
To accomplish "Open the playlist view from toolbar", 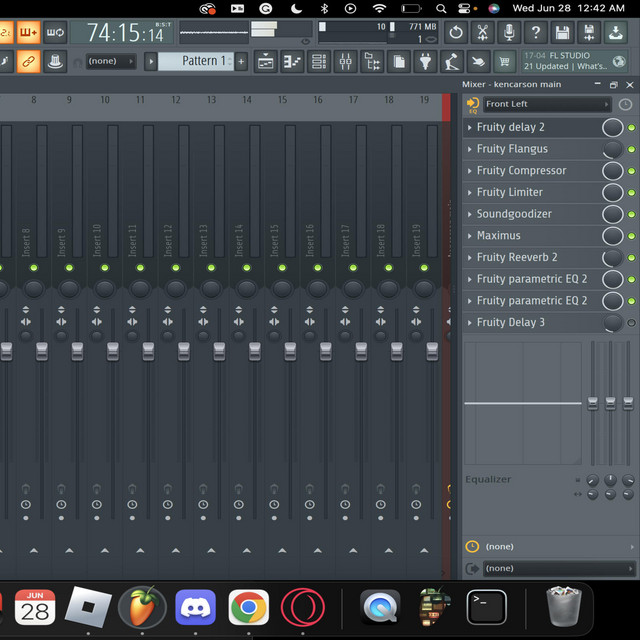I will coord(267,62).
